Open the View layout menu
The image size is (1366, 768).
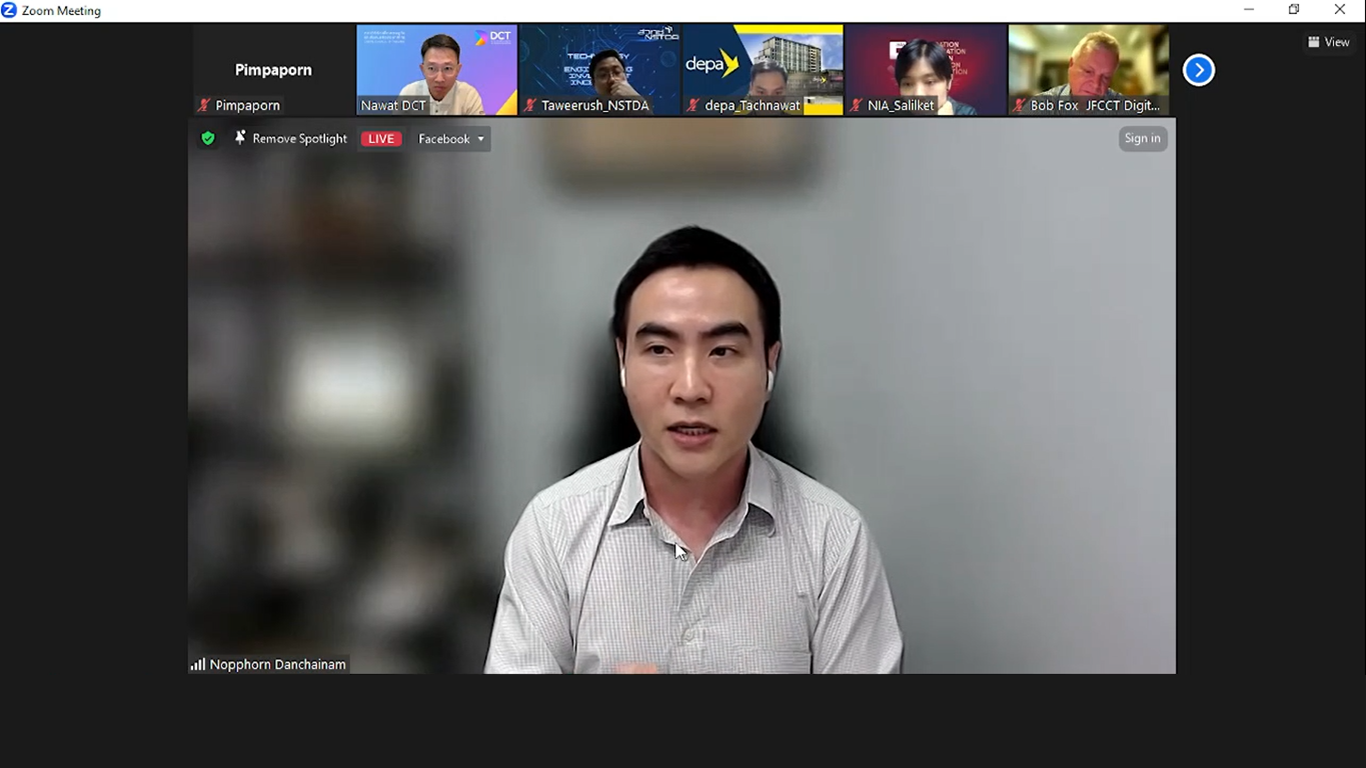(1328, 42)
